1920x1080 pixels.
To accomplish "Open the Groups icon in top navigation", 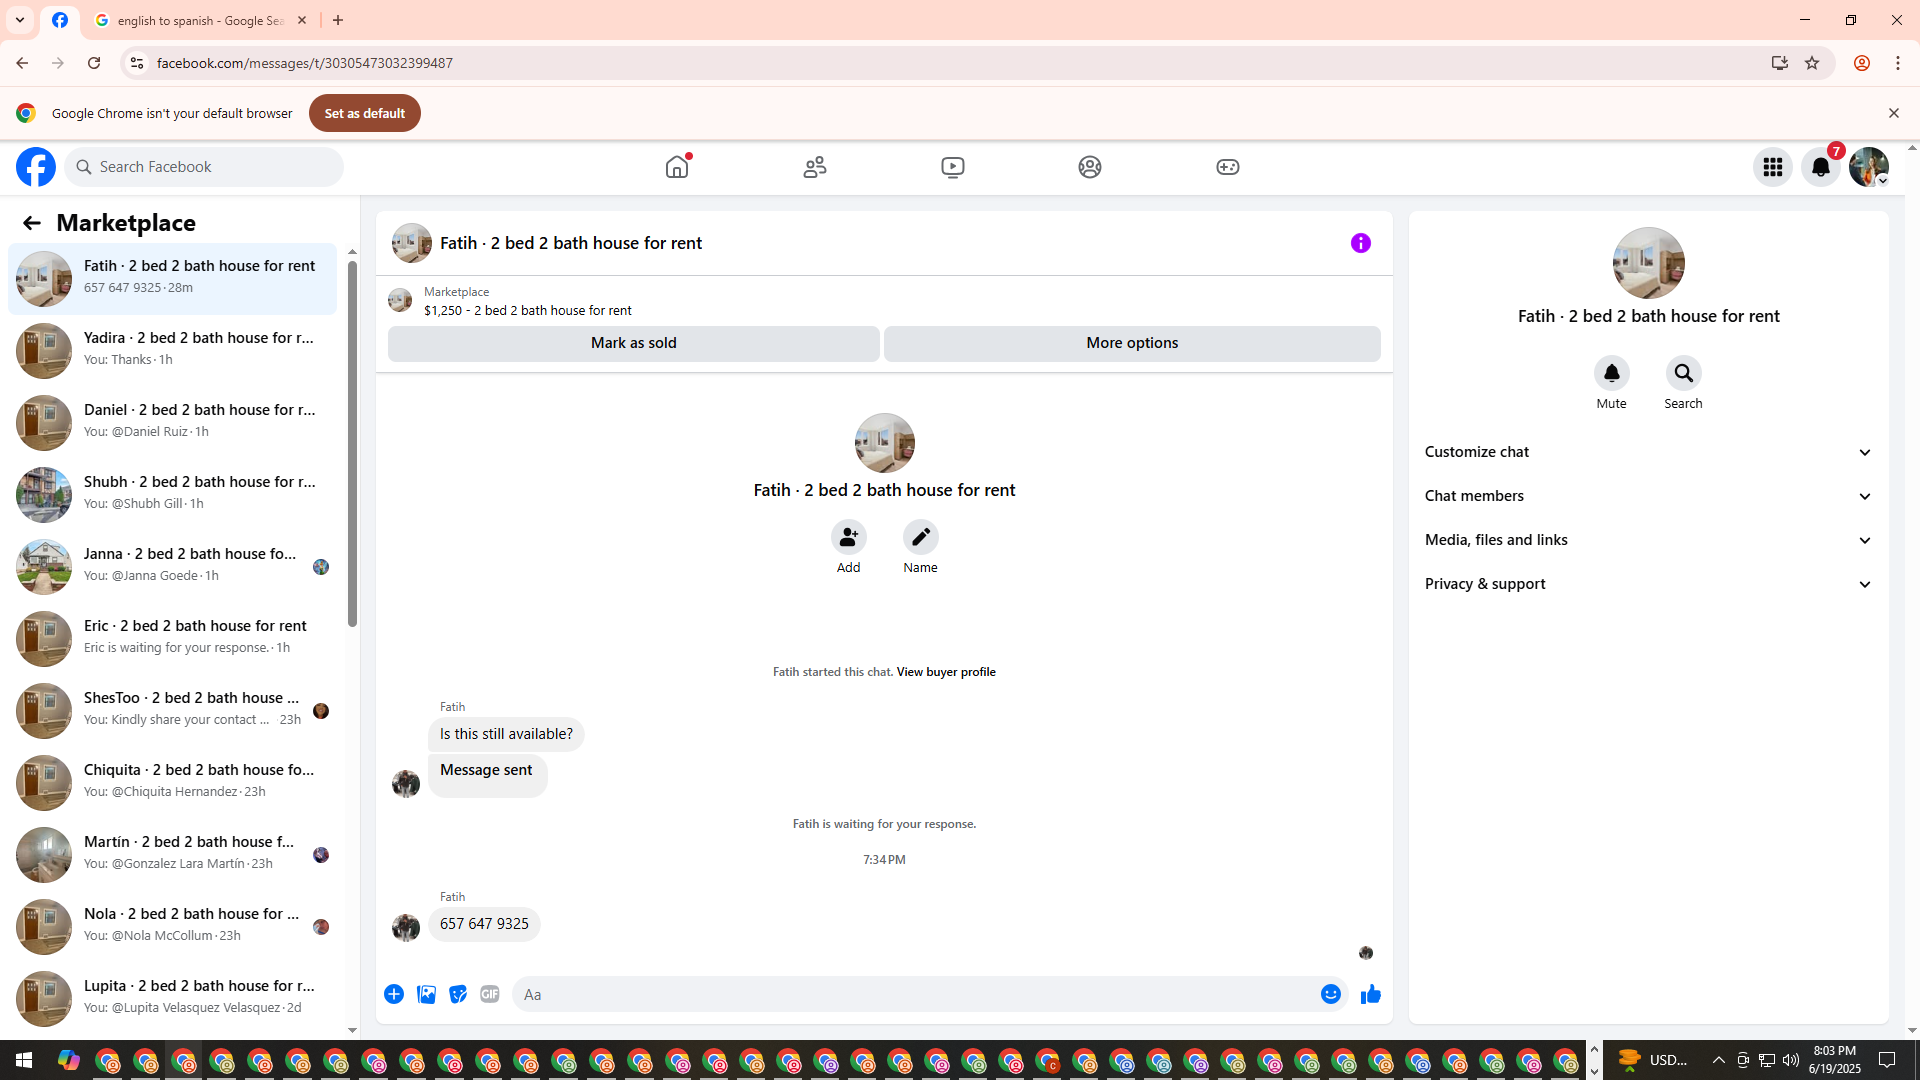I will tap(1090, 167).
